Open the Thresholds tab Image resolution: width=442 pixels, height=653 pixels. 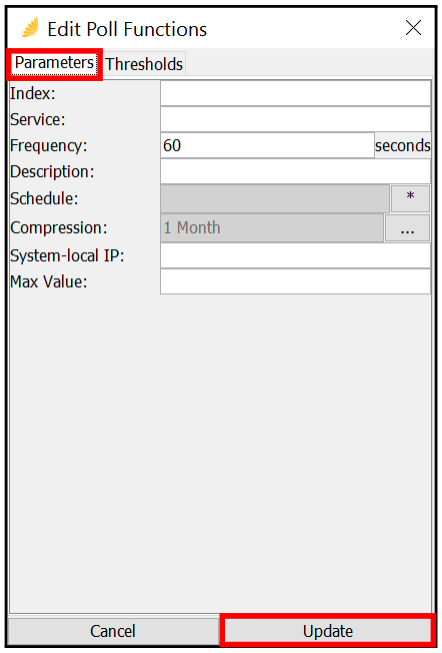point(144,64)
